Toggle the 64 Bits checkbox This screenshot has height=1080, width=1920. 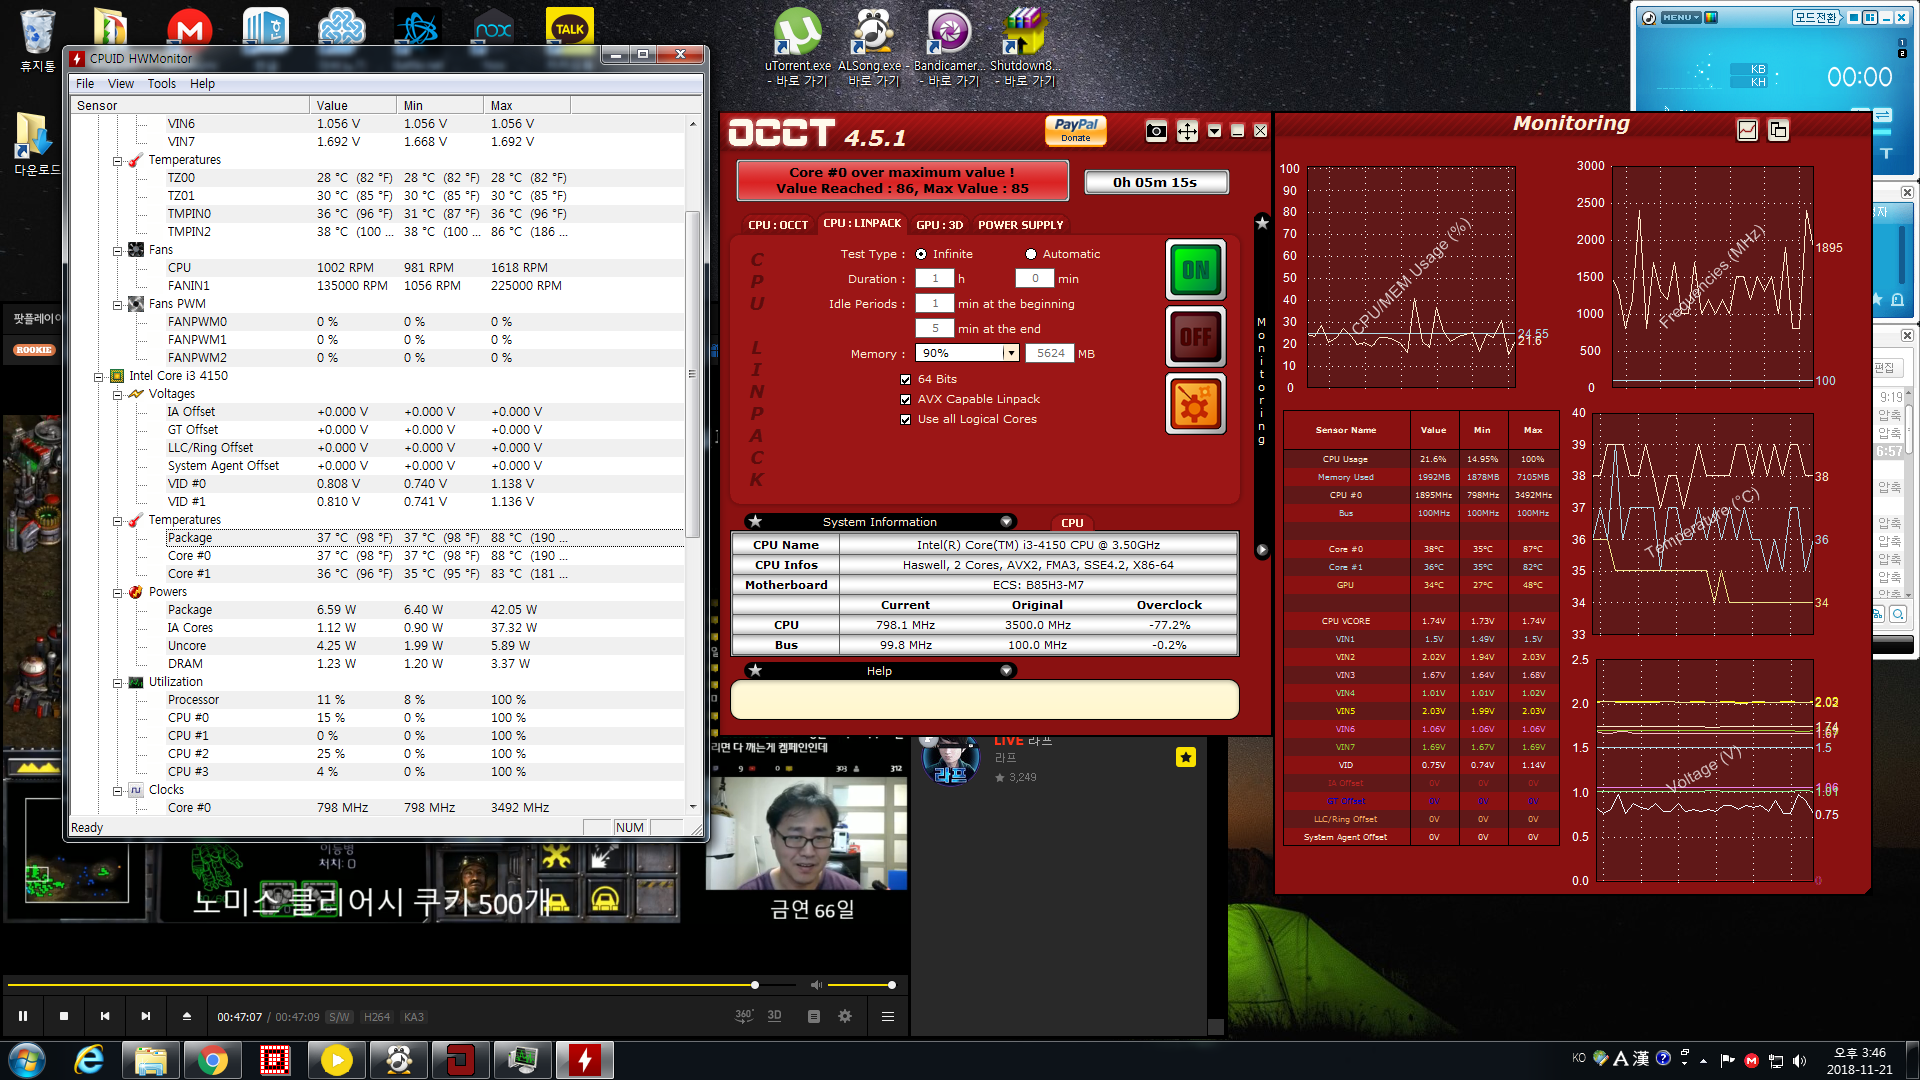[906, 380]
